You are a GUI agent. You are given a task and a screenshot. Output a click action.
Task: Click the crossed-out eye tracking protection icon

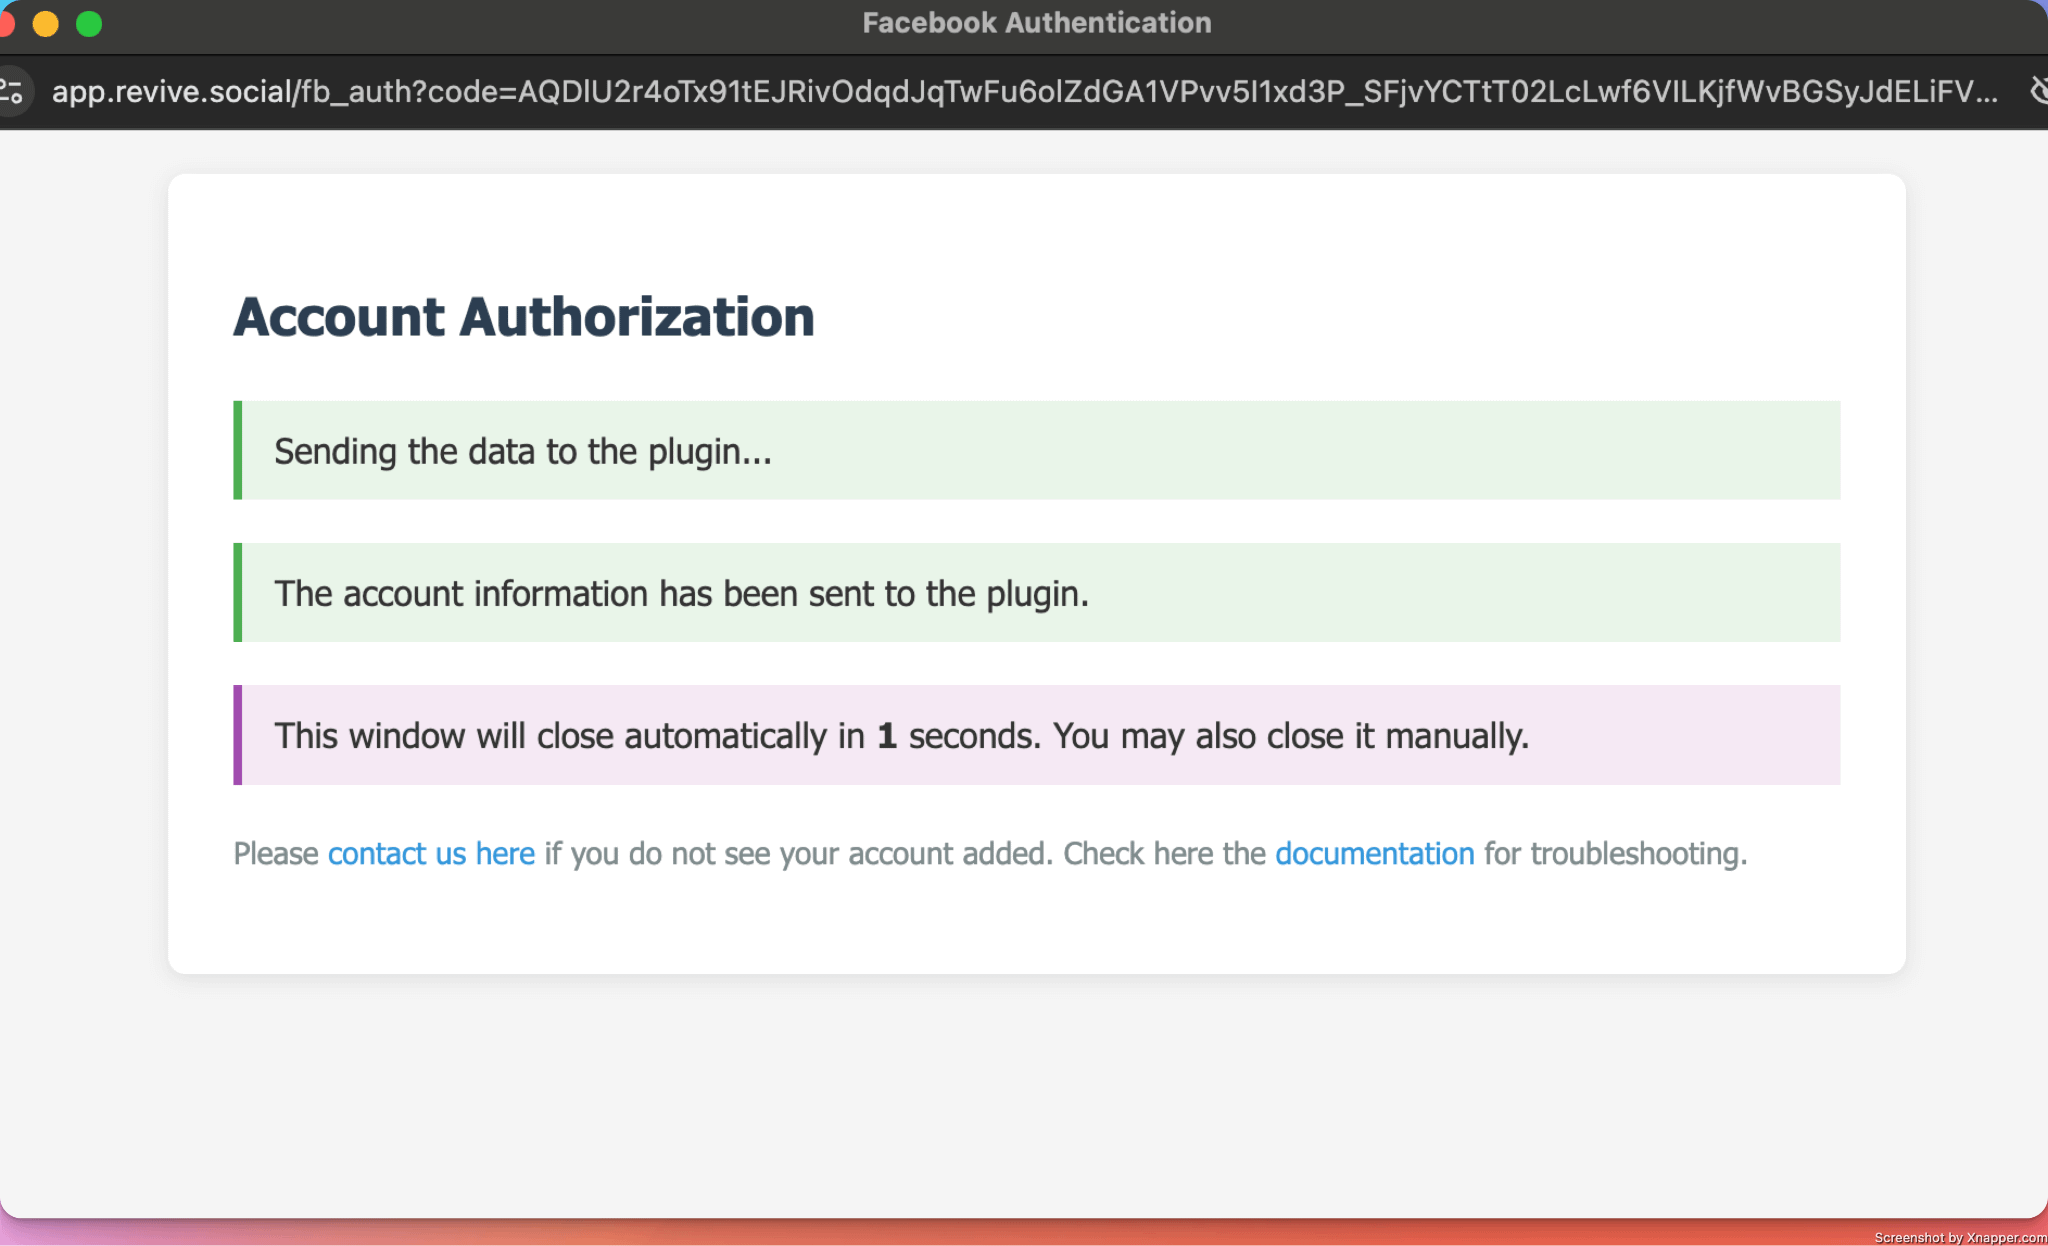(x=2038, y=92)
